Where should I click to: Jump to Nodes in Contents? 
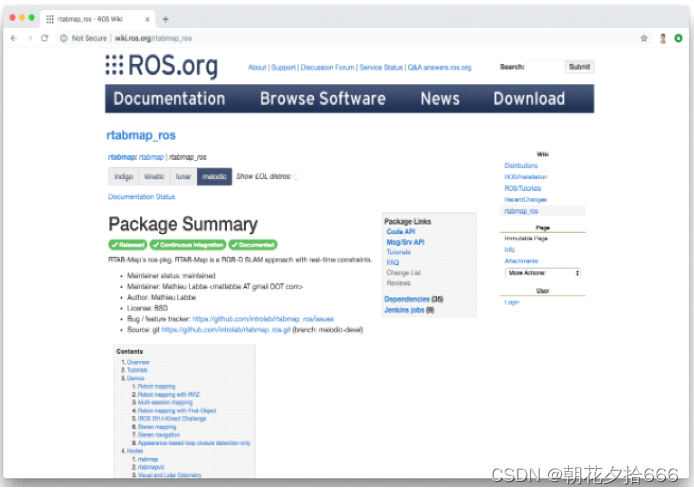135,451
